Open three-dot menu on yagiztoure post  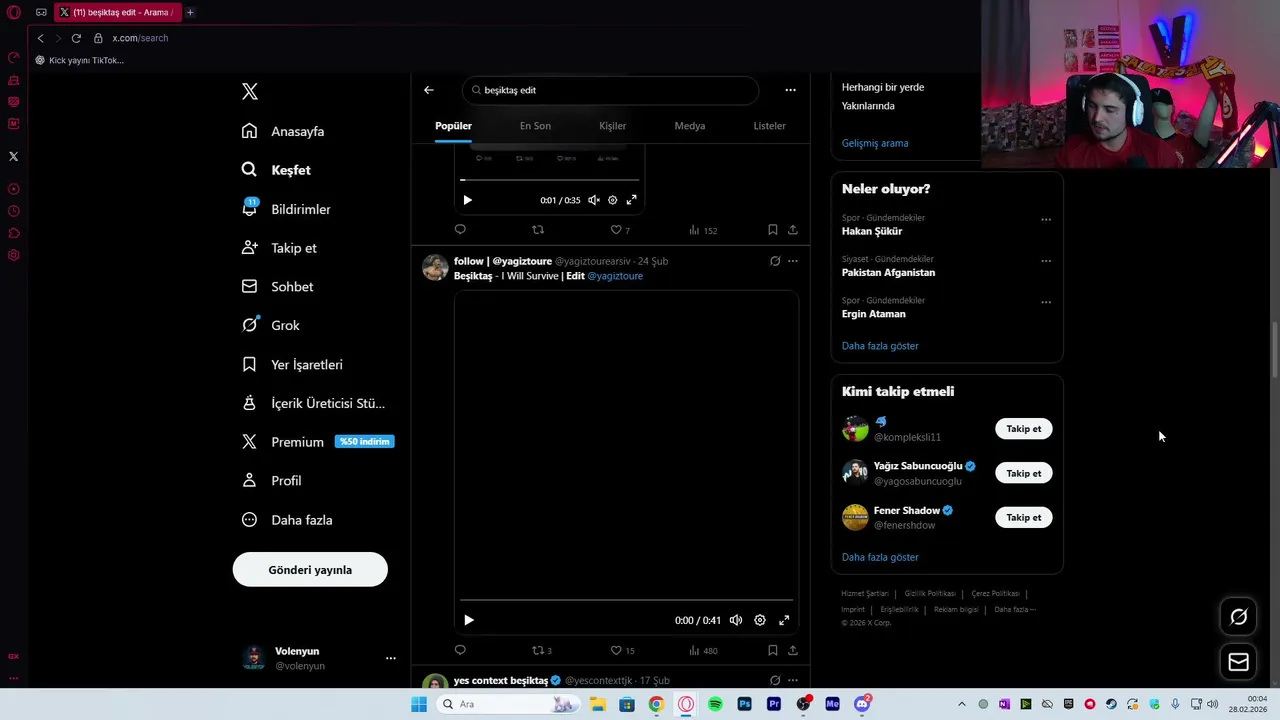click(x=793, y=261)
